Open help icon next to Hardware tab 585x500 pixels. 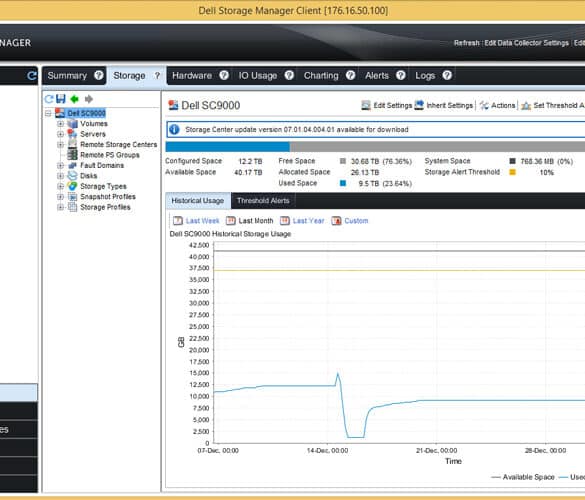pos(224,75)
